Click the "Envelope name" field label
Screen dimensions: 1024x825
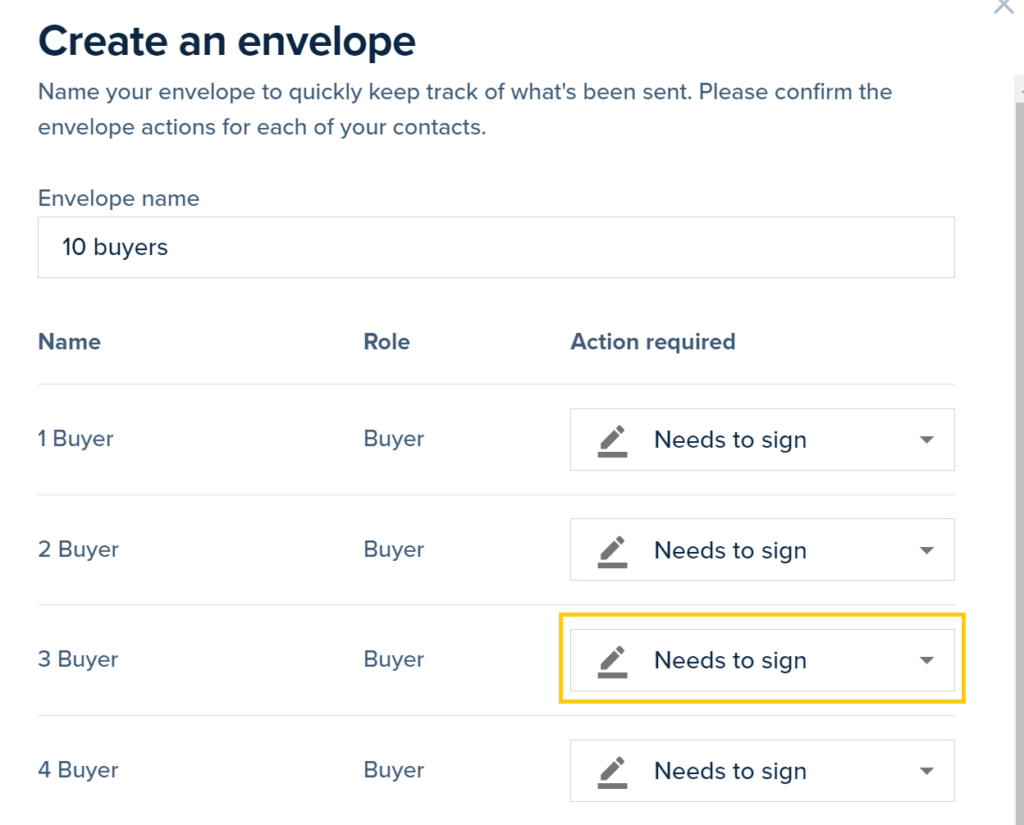coord(118,198)
